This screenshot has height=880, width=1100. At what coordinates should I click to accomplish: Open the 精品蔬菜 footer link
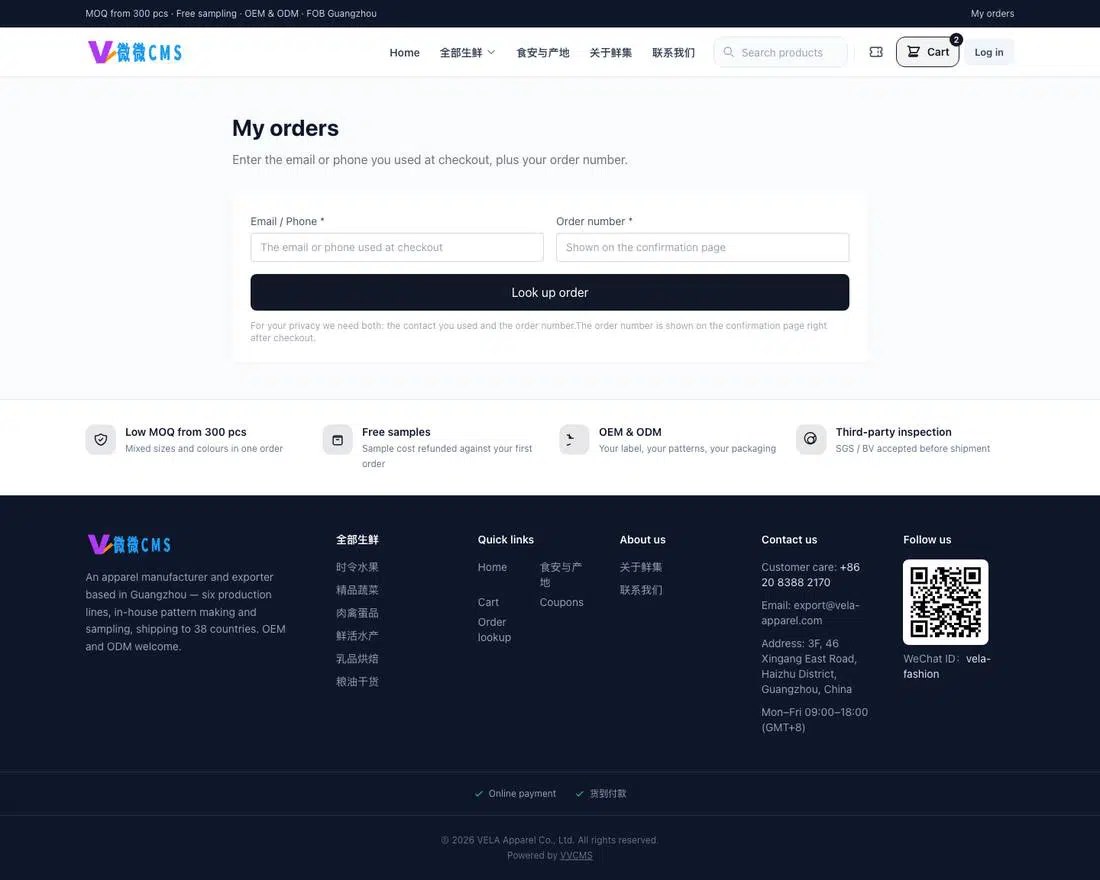tap(357, 590)
